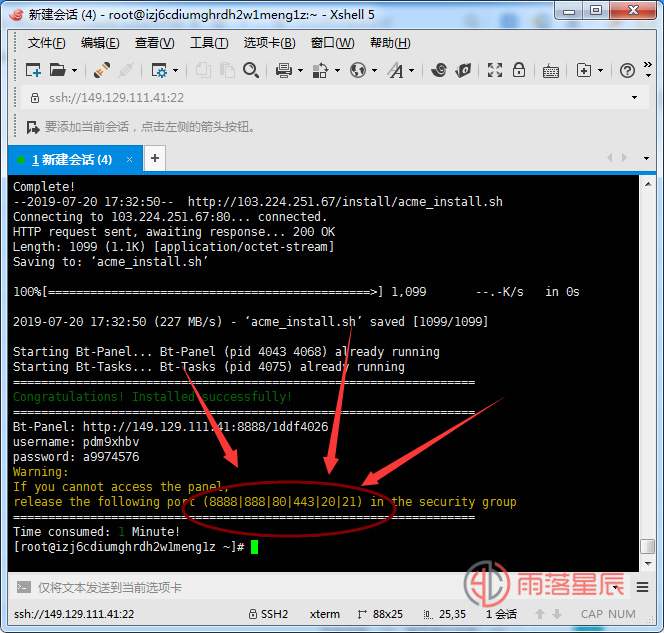Expand the file transfer dropdown arrow
664x633 pixels.
click(338, 70)
